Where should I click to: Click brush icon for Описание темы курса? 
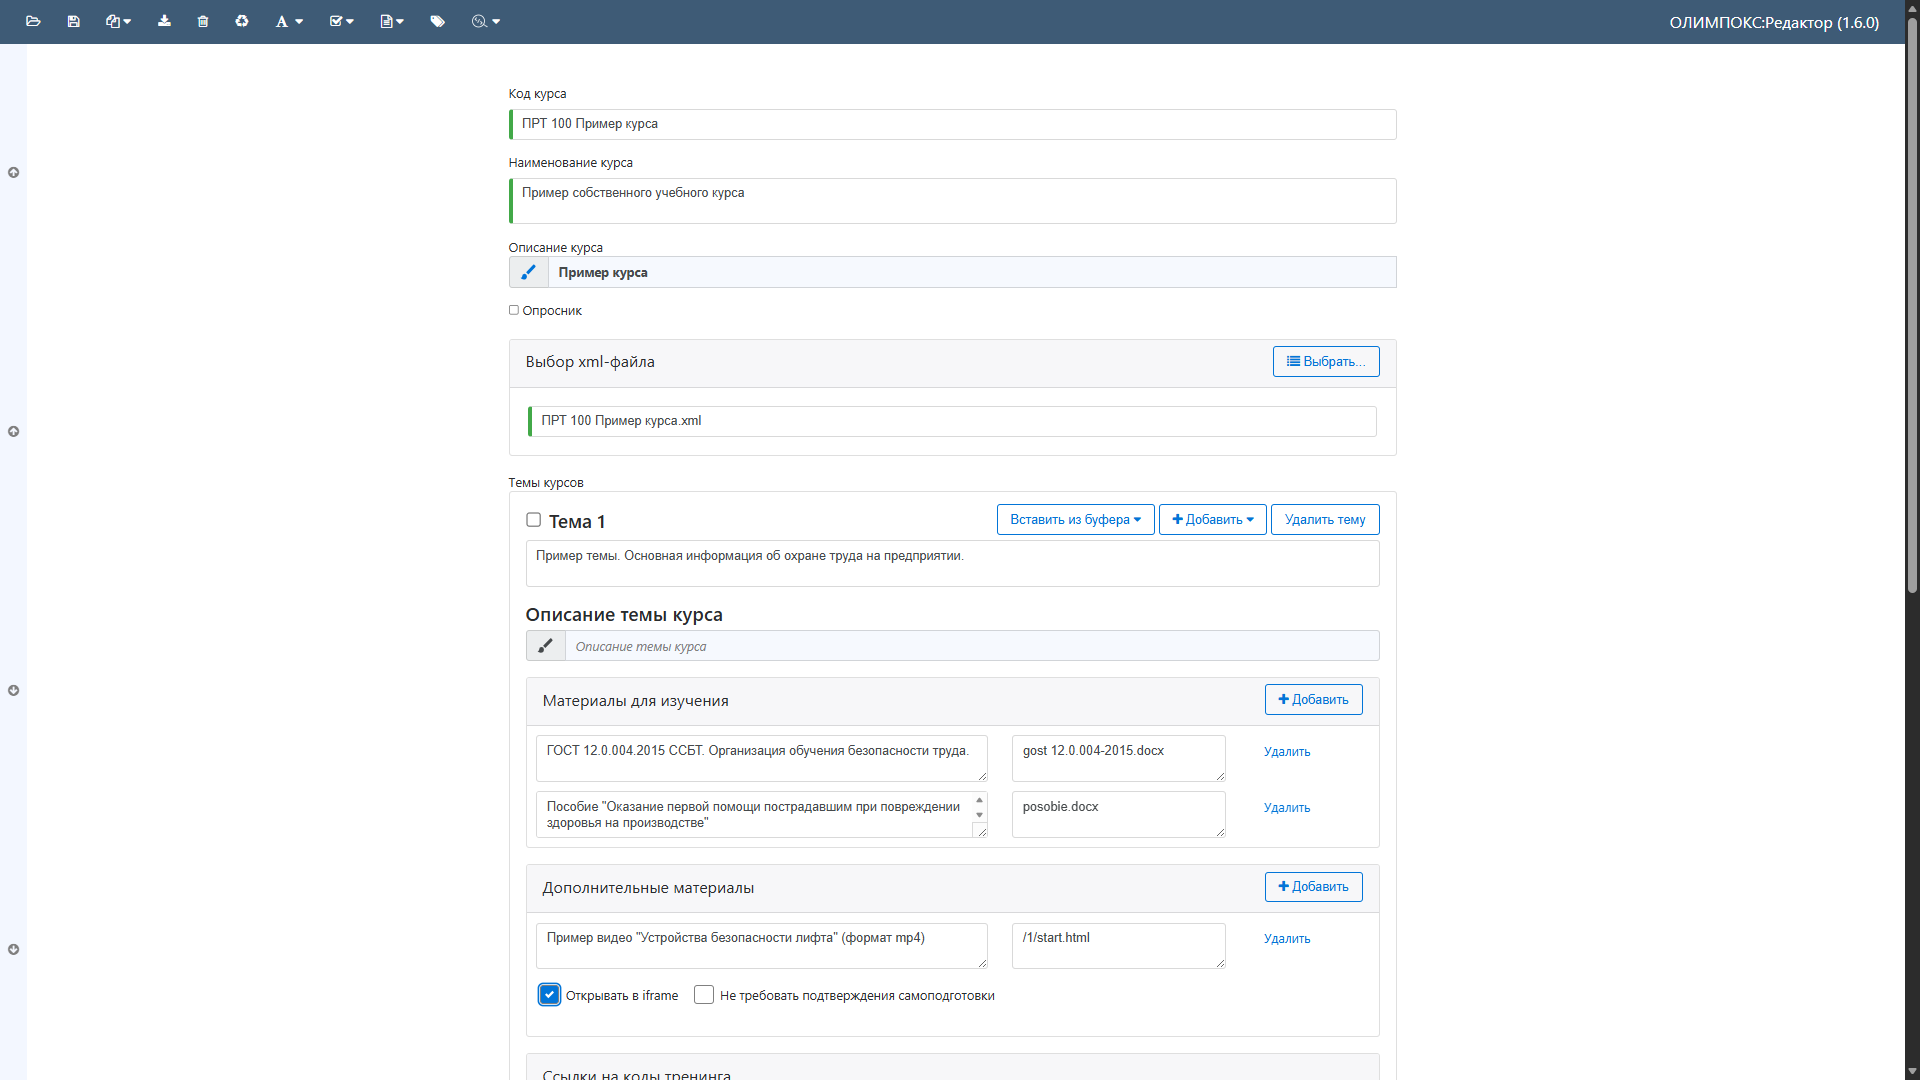545,646
